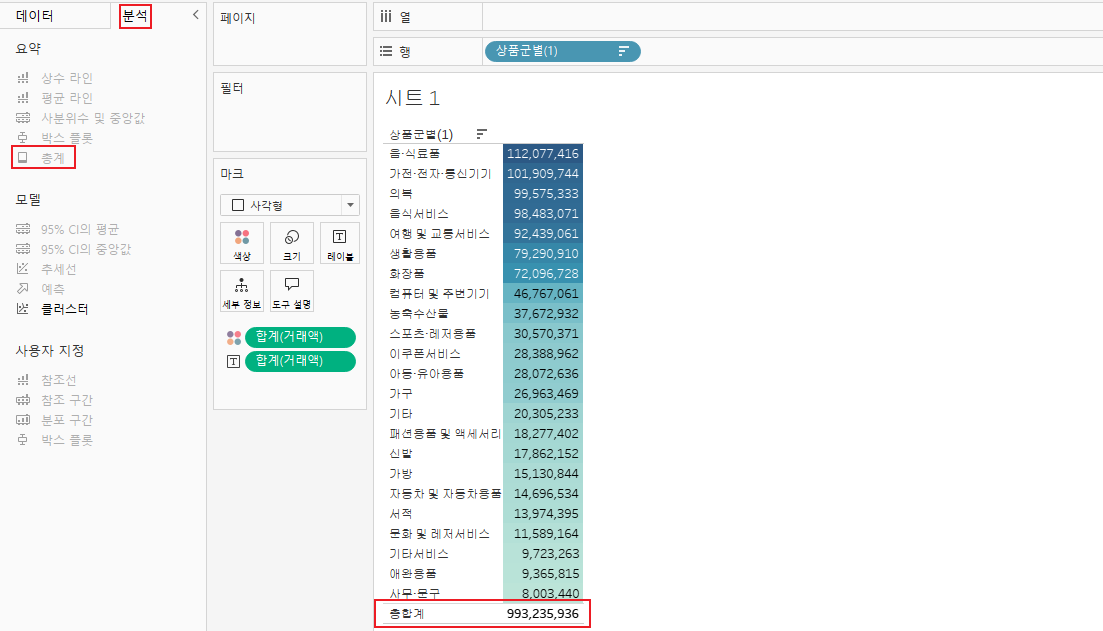
Task: Click the 112,077,416 value cell
Action: (542, 153)
